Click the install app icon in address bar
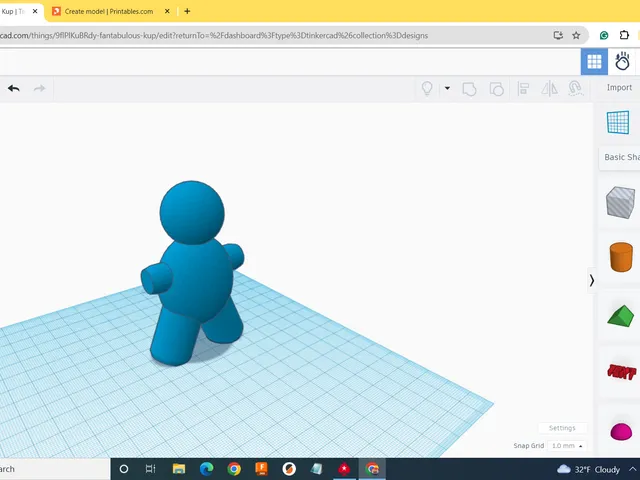 (x=558, y=36)
